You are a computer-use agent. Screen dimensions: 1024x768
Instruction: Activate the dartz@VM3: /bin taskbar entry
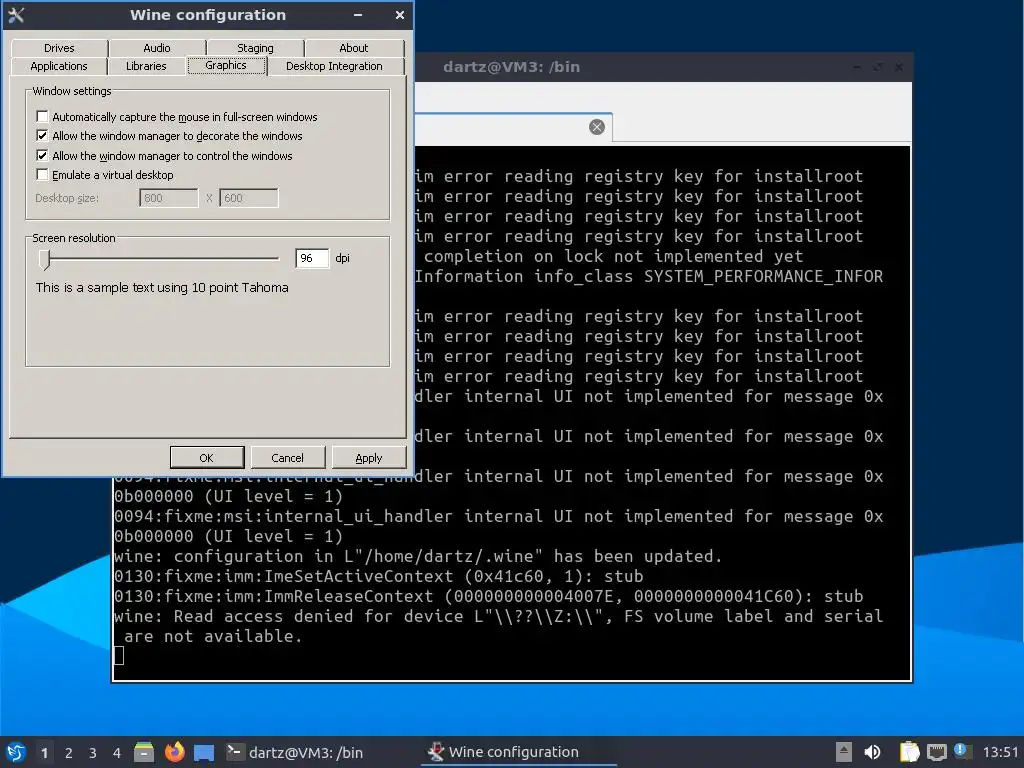point(295,752)
